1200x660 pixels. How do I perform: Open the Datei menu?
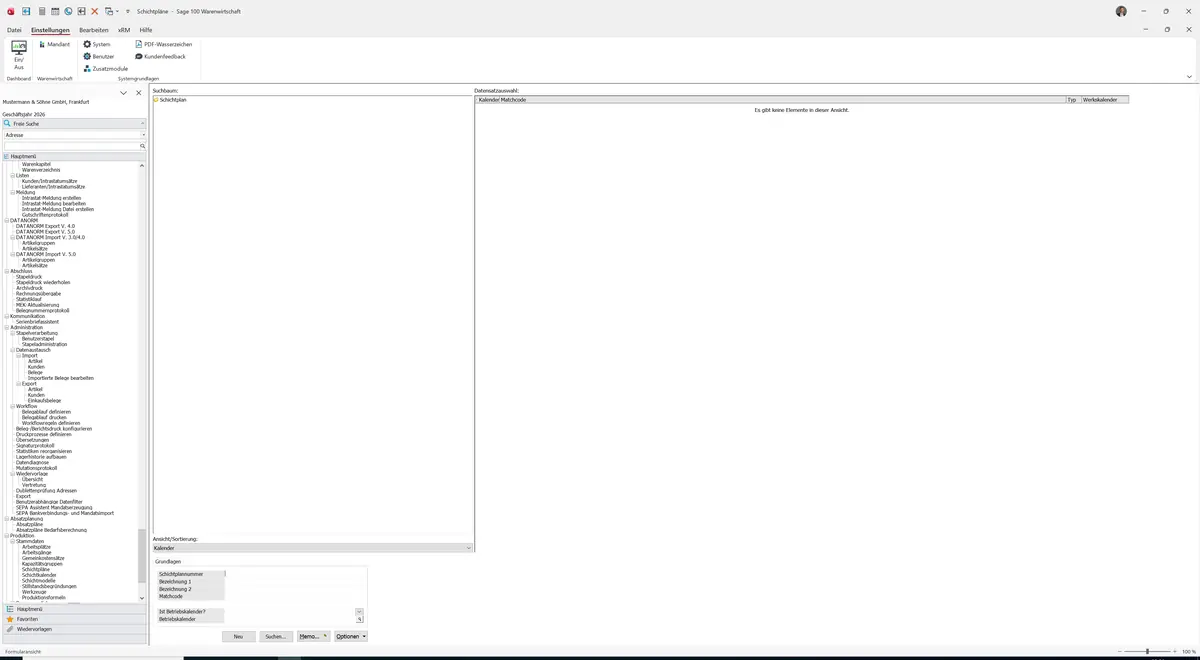[x=14, y=30]
